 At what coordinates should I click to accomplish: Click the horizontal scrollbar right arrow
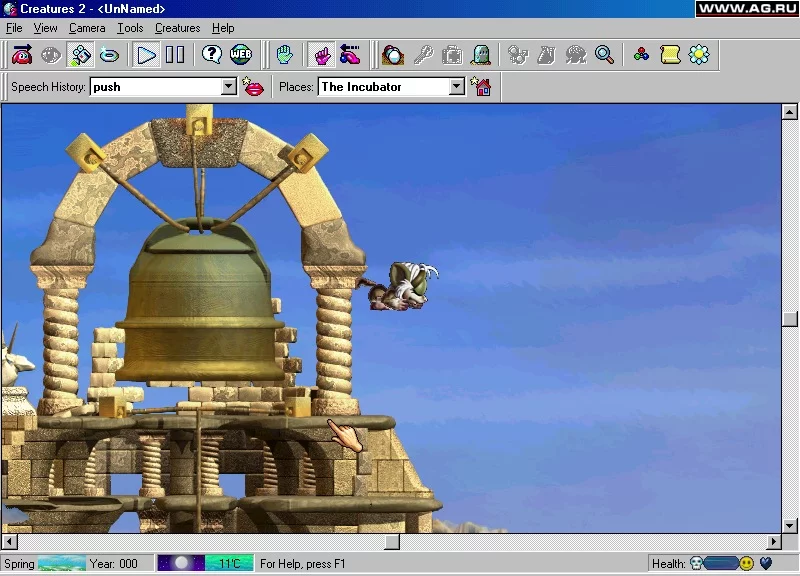pos(773,541)
